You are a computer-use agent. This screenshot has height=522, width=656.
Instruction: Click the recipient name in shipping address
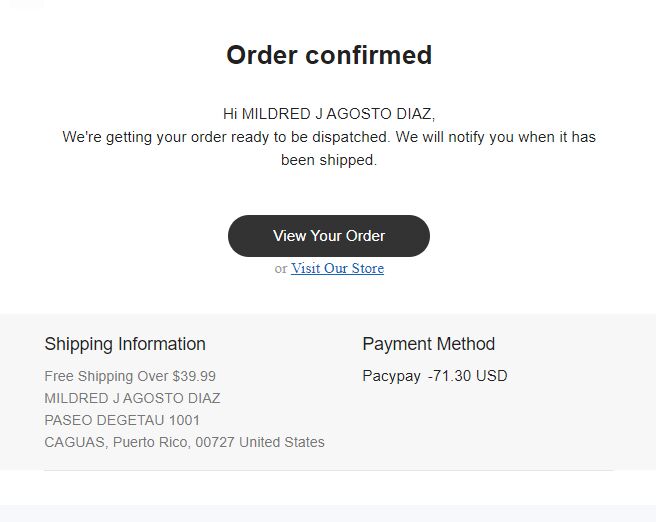[x=132, y=398]
